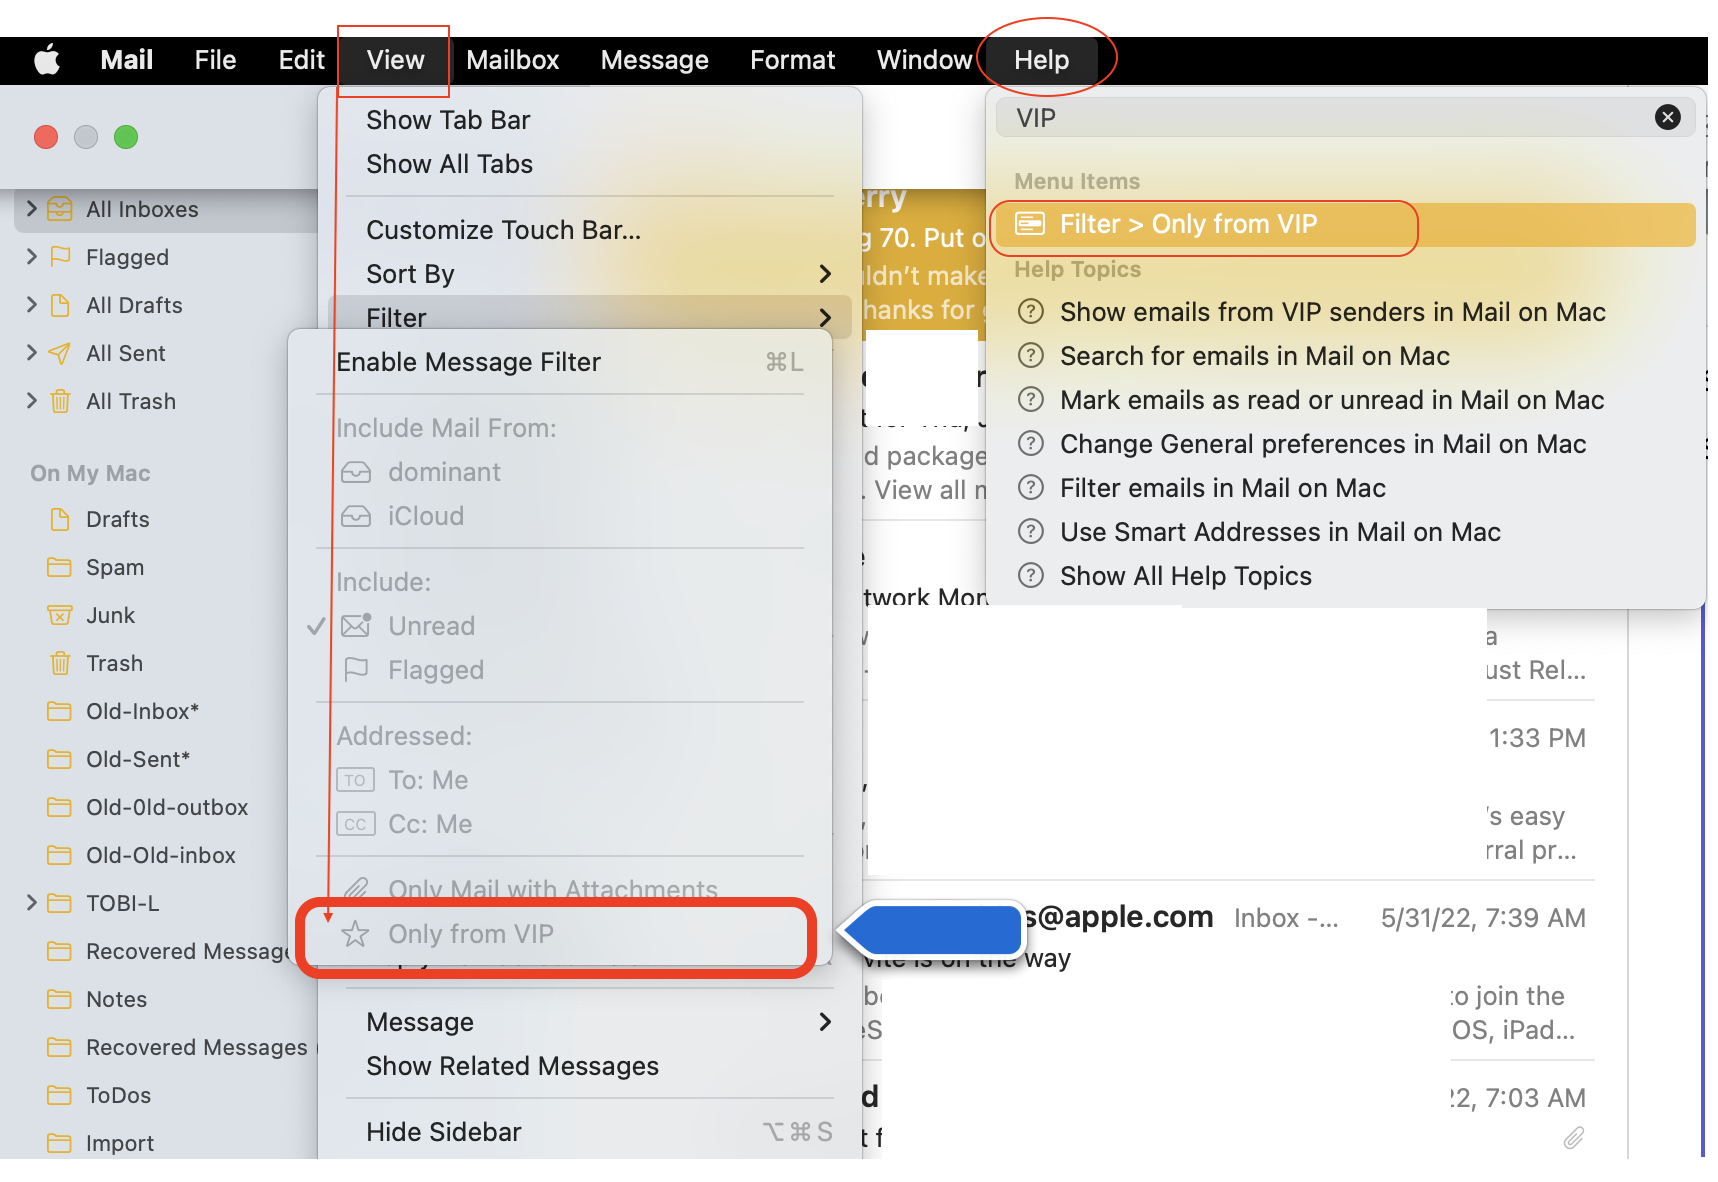
Task: Click the All Sent paper plane icon
Action: 60,352
